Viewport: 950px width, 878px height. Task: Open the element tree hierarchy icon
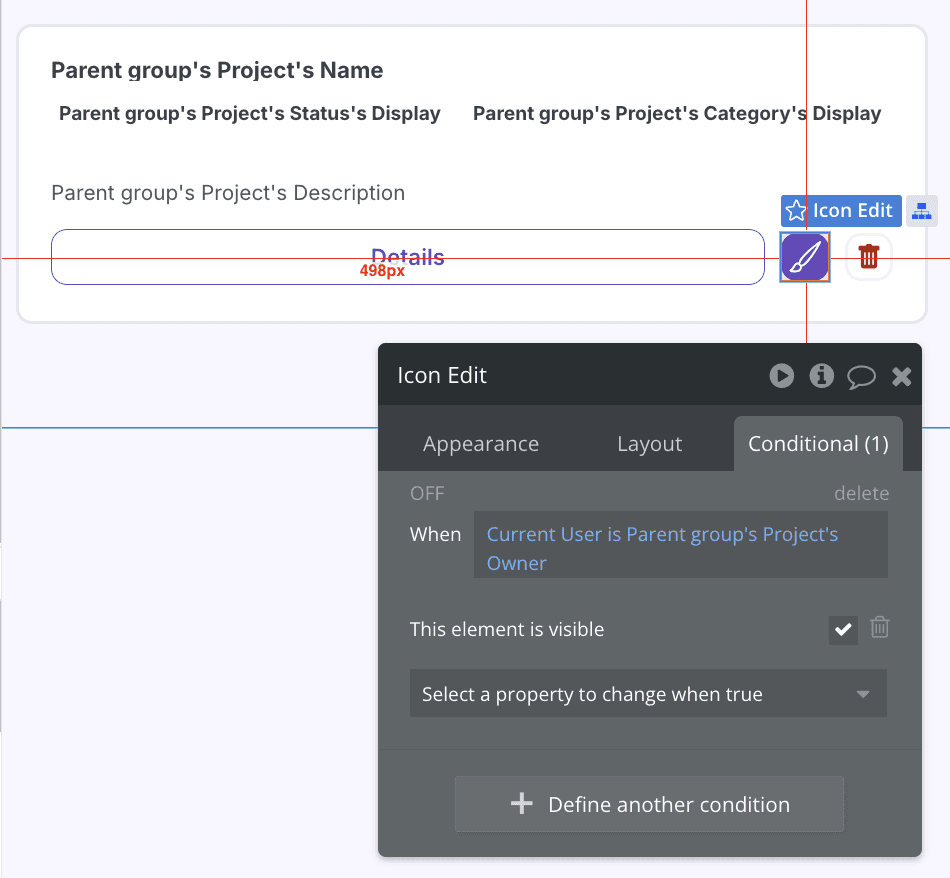tap(922, 211)
